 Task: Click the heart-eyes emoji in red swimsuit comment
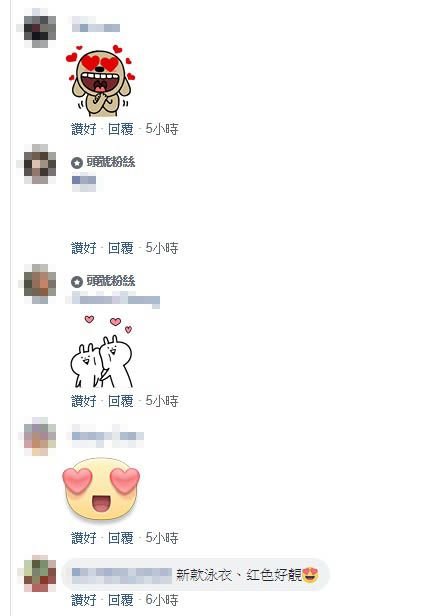point(310,575)
